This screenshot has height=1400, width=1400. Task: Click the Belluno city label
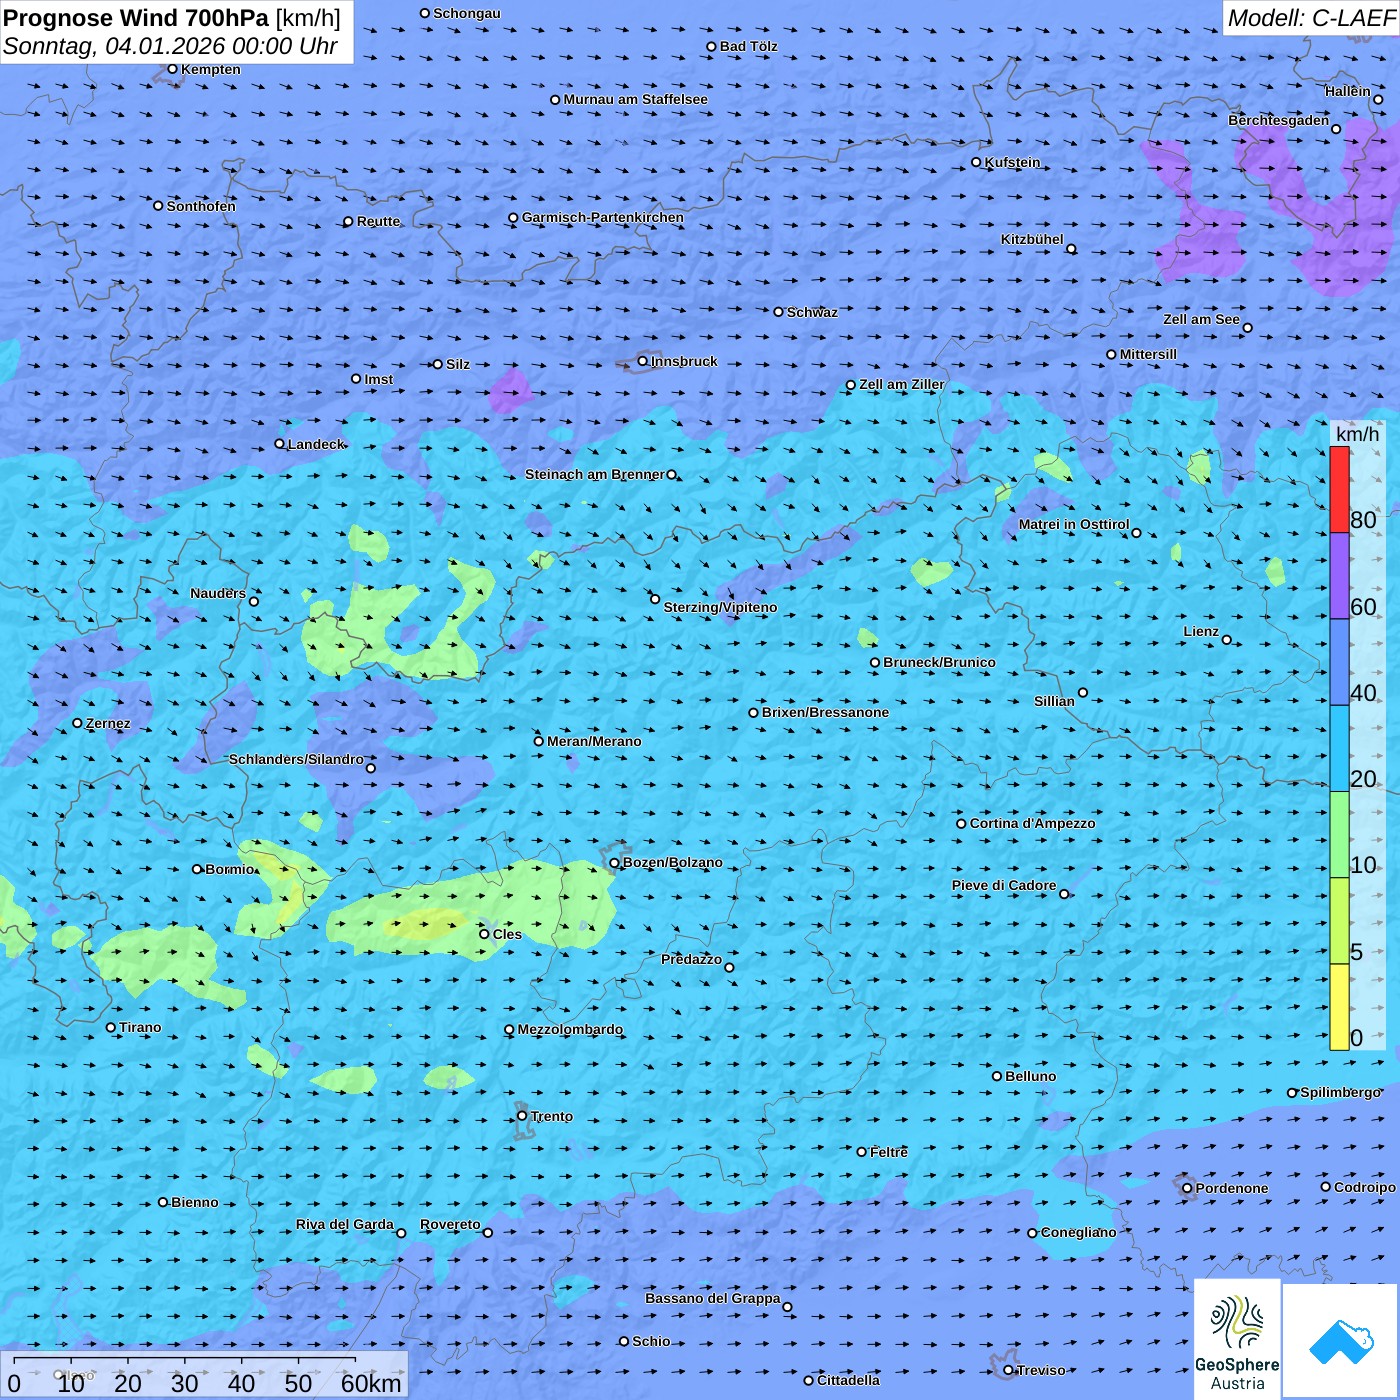click(x=1030, y=1076)
